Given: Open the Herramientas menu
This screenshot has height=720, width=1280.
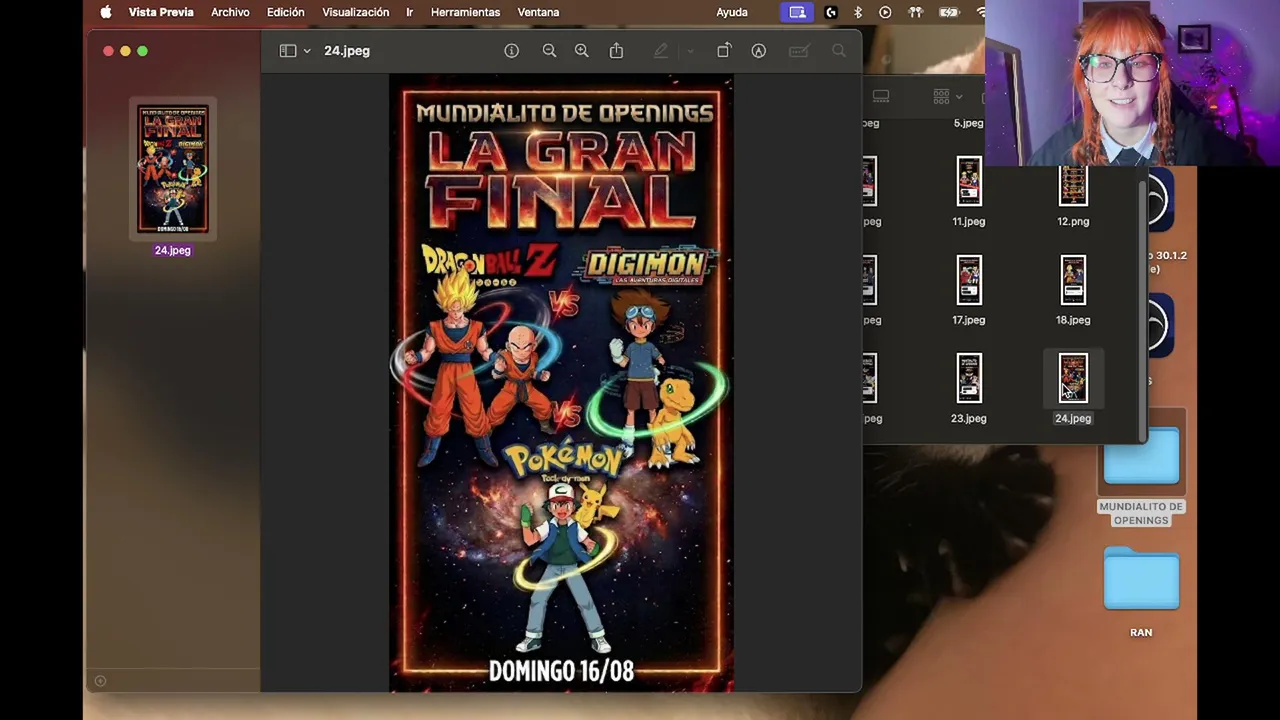Looking at the screenshot, I should coord(465,12).
